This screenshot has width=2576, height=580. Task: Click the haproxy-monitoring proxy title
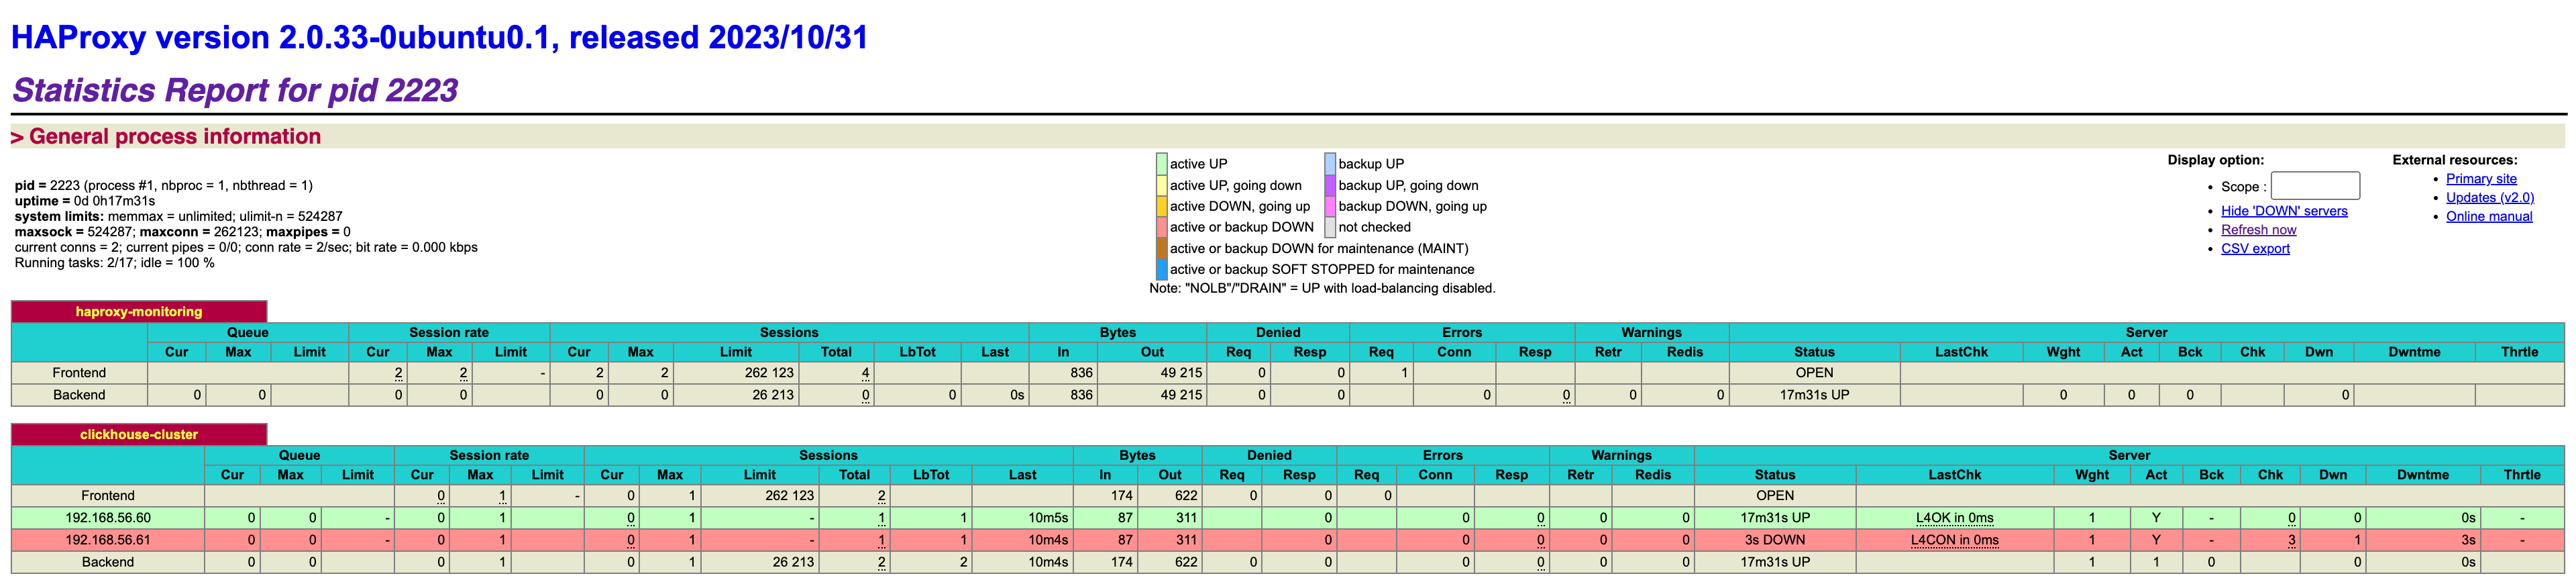(139, 312)
